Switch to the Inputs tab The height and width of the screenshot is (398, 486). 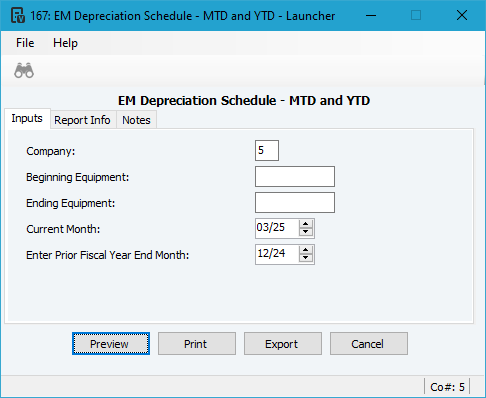(x=27, y=118)
